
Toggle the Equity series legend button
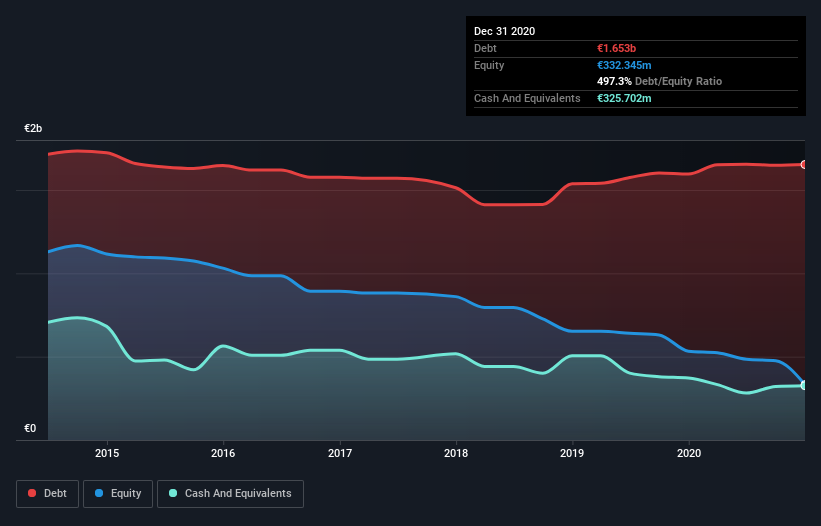(118, 494)
